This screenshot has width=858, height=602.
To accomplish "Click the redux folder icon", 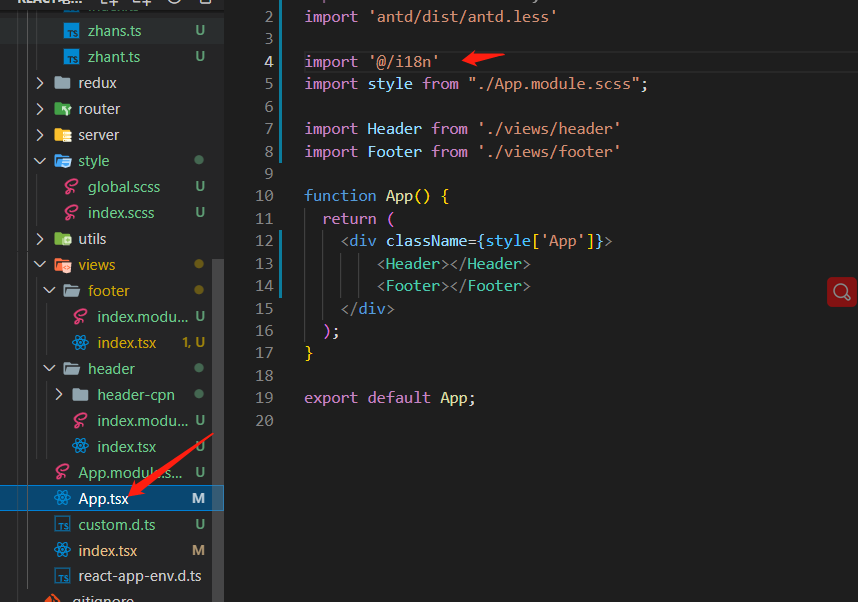I will (x=62, y=83).
